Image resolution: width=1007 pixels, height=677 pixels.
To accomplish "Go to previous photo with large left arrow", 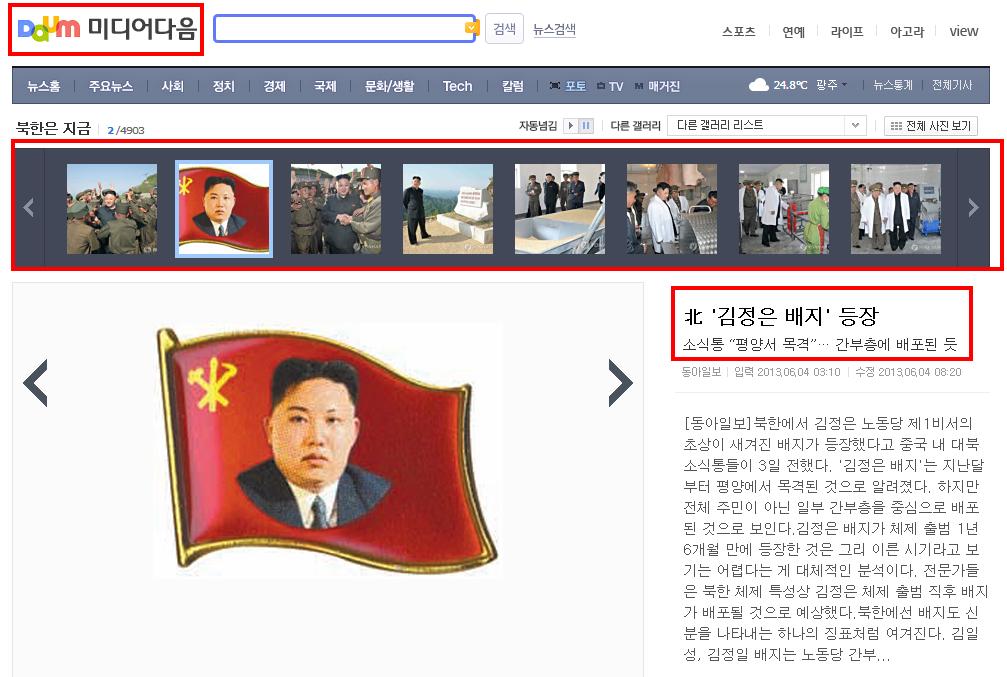I will 36,383.
